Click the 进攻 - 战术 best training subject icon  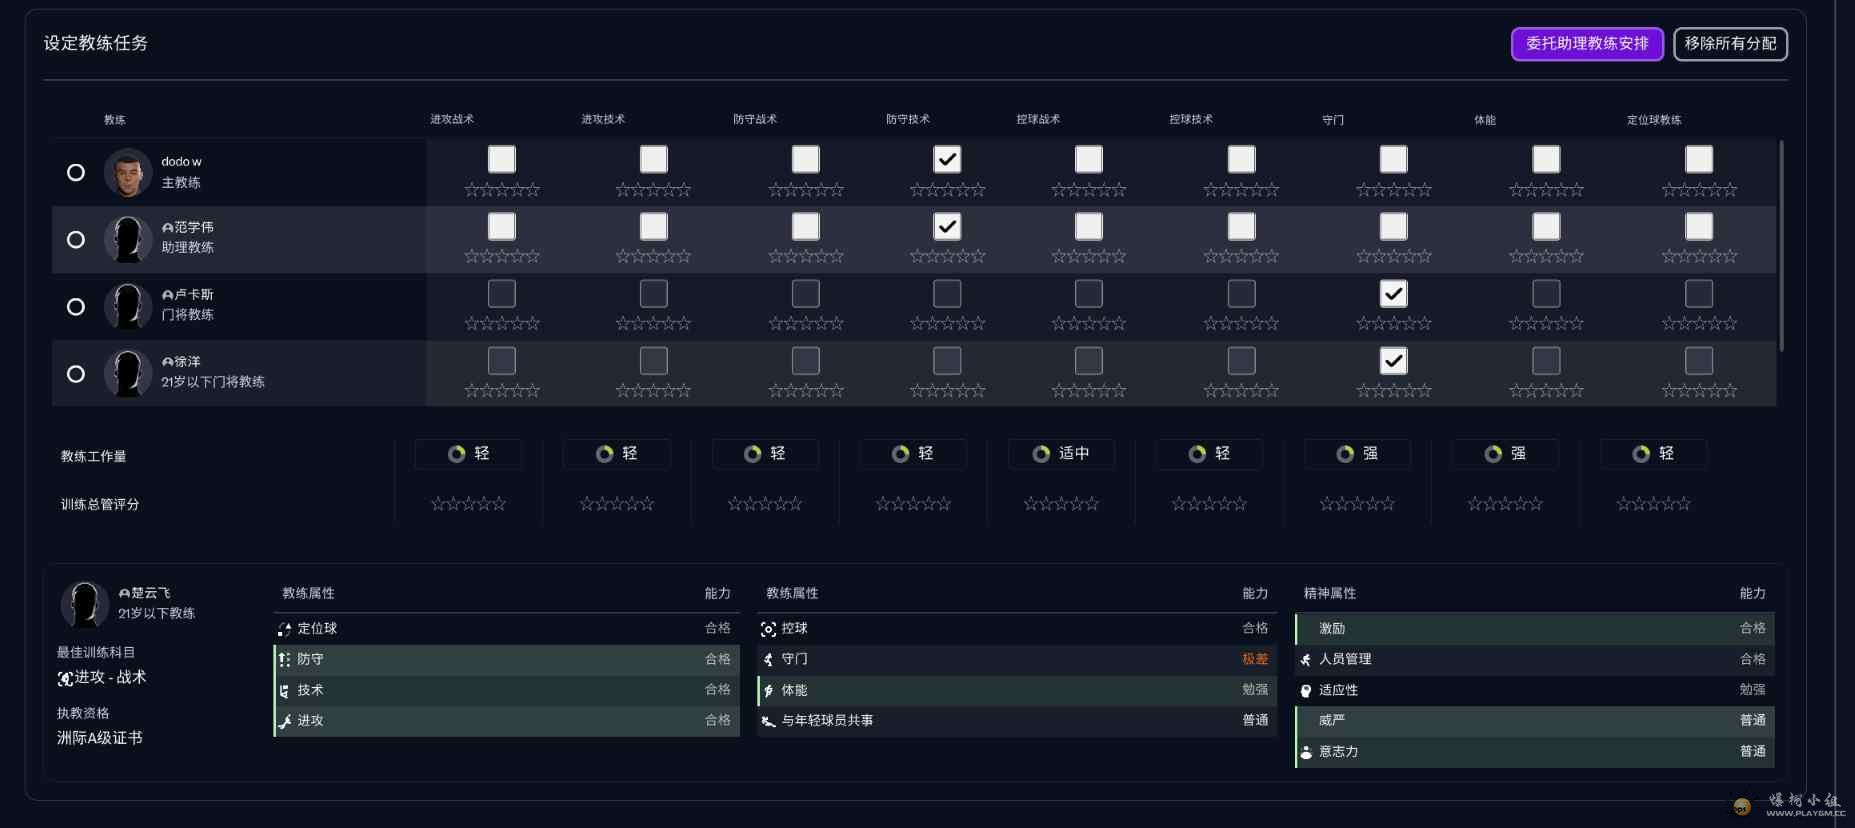coord(65,679)
